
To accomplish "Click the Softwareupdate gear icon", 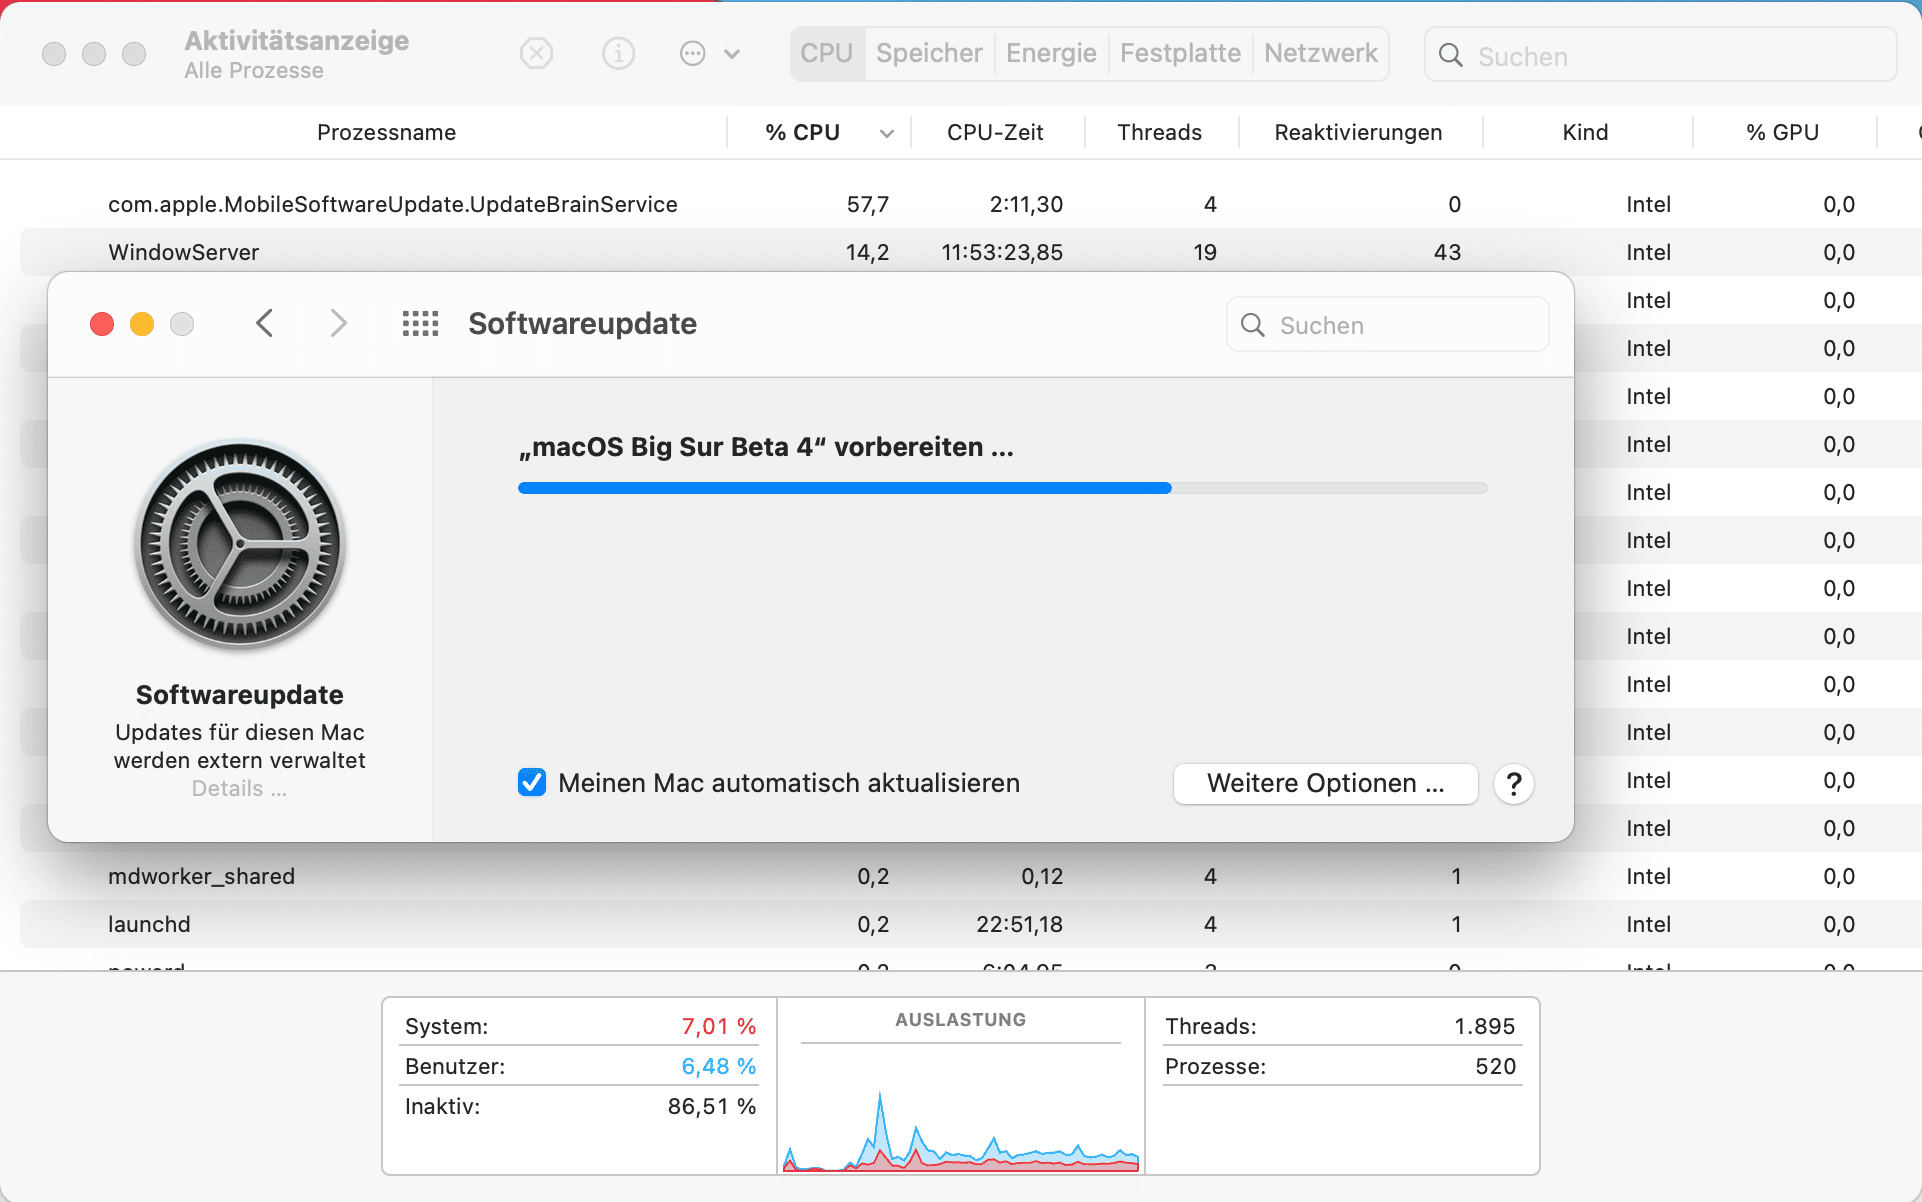I will pyautogui.click(x=240, y=545).
